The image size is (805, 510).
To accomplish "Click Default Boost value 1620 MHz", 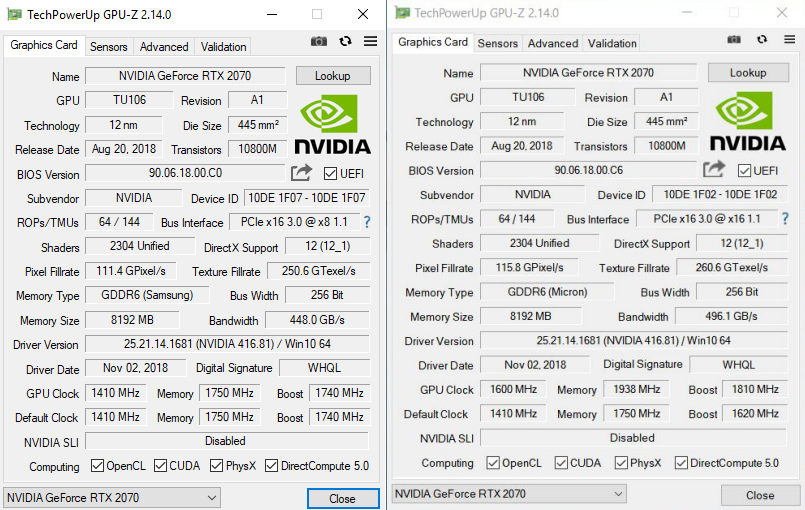I will 755,413.
